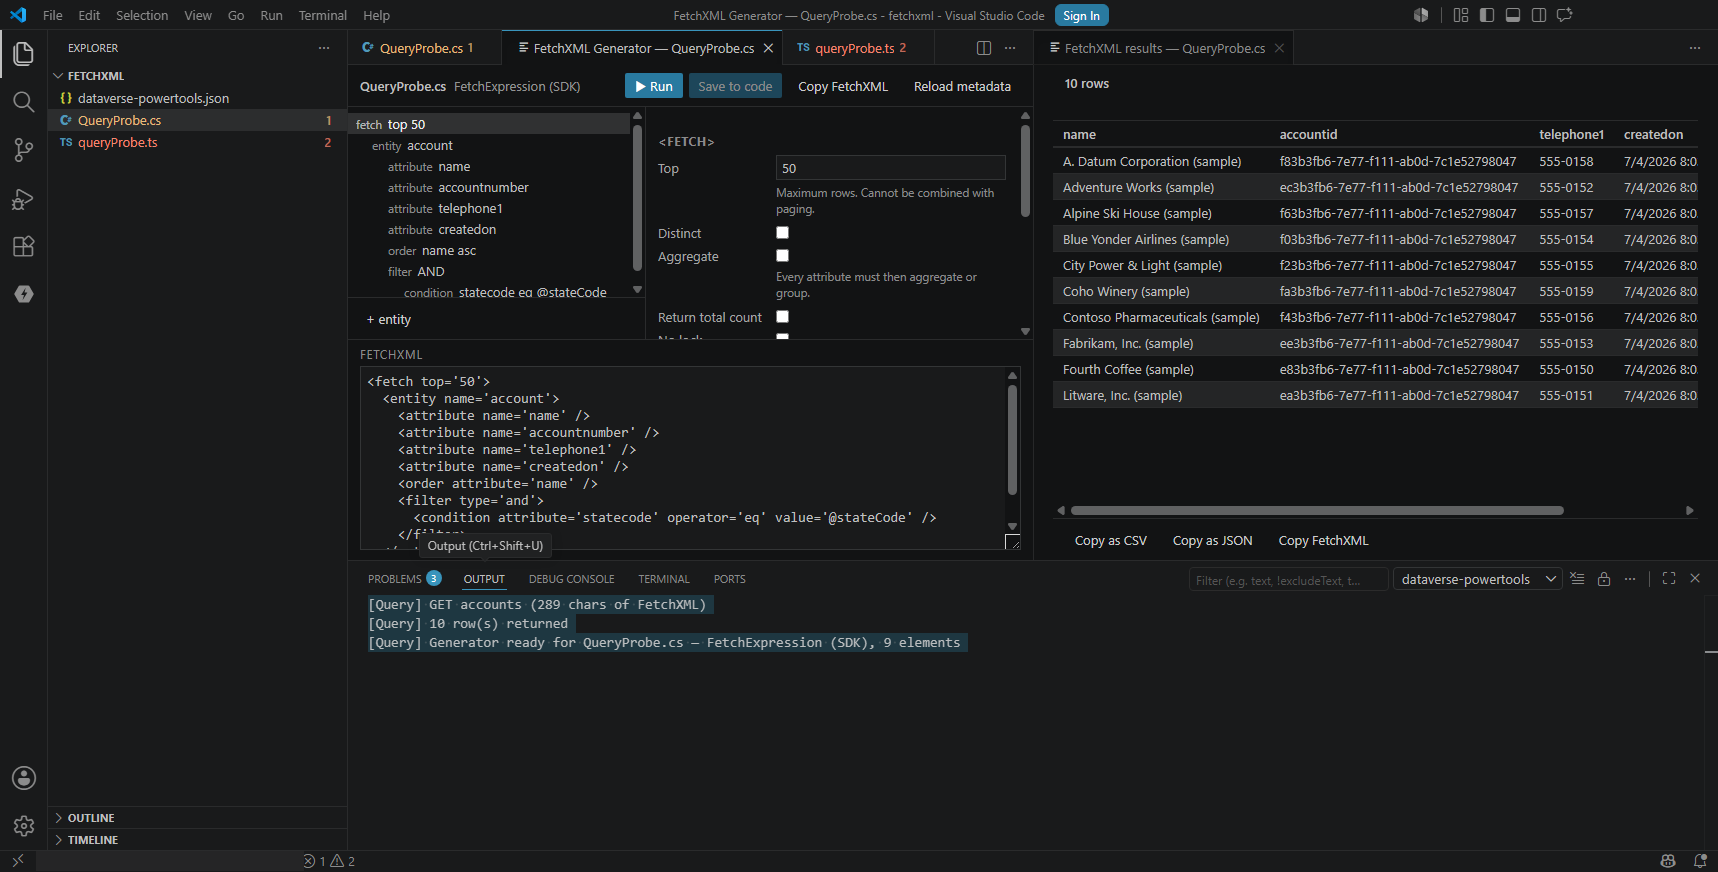1718x872 pixels.
Task: Split the editor right
Action: click(x=984, y=48)
